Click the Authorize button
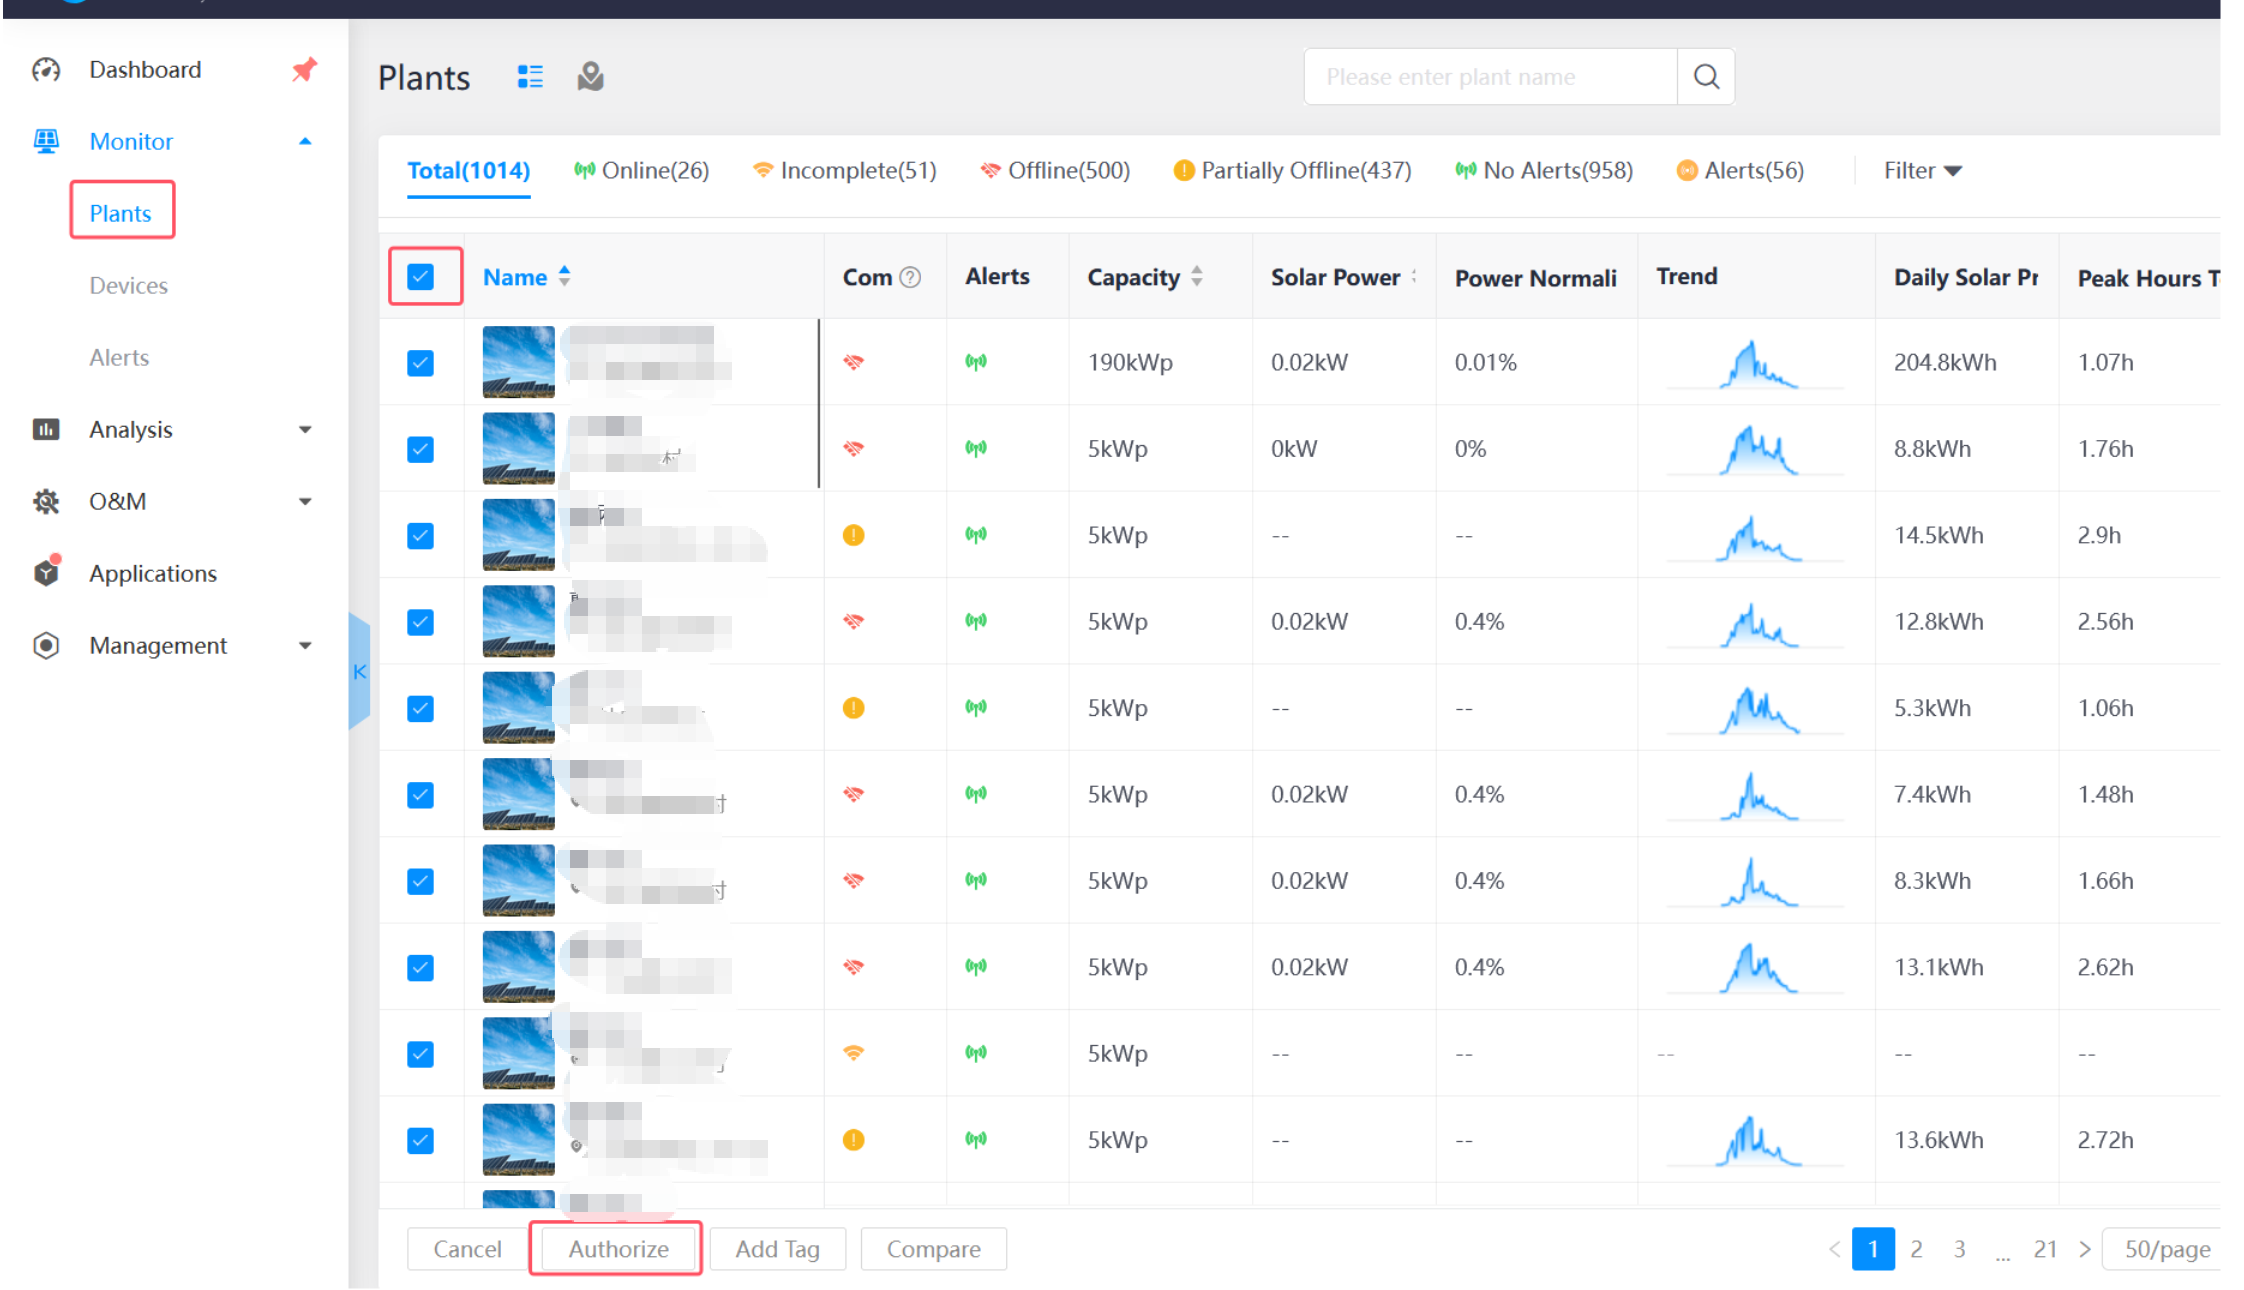 pyautogui.click(x=618, y=1249)
